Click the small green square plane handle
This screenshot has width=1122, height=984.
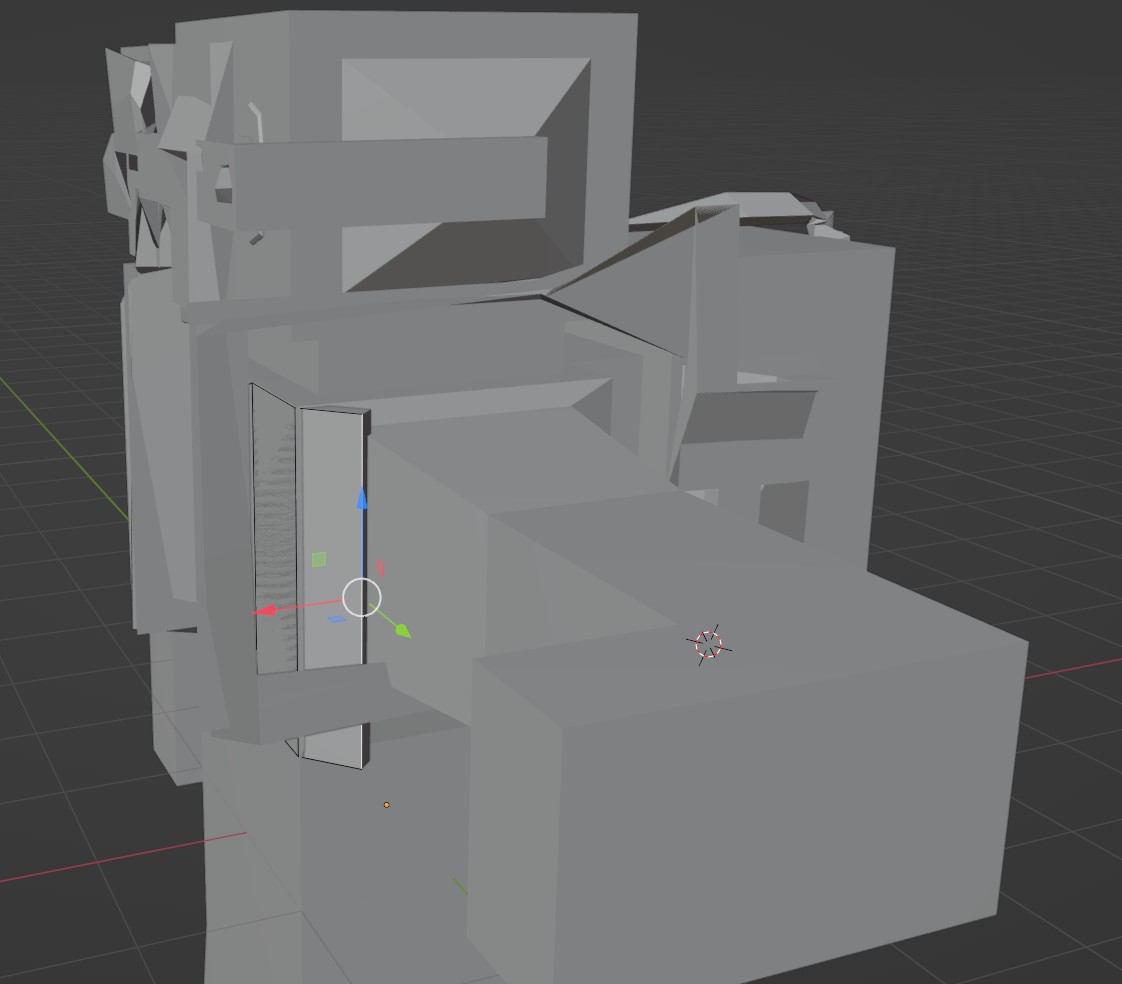[319, 560]
